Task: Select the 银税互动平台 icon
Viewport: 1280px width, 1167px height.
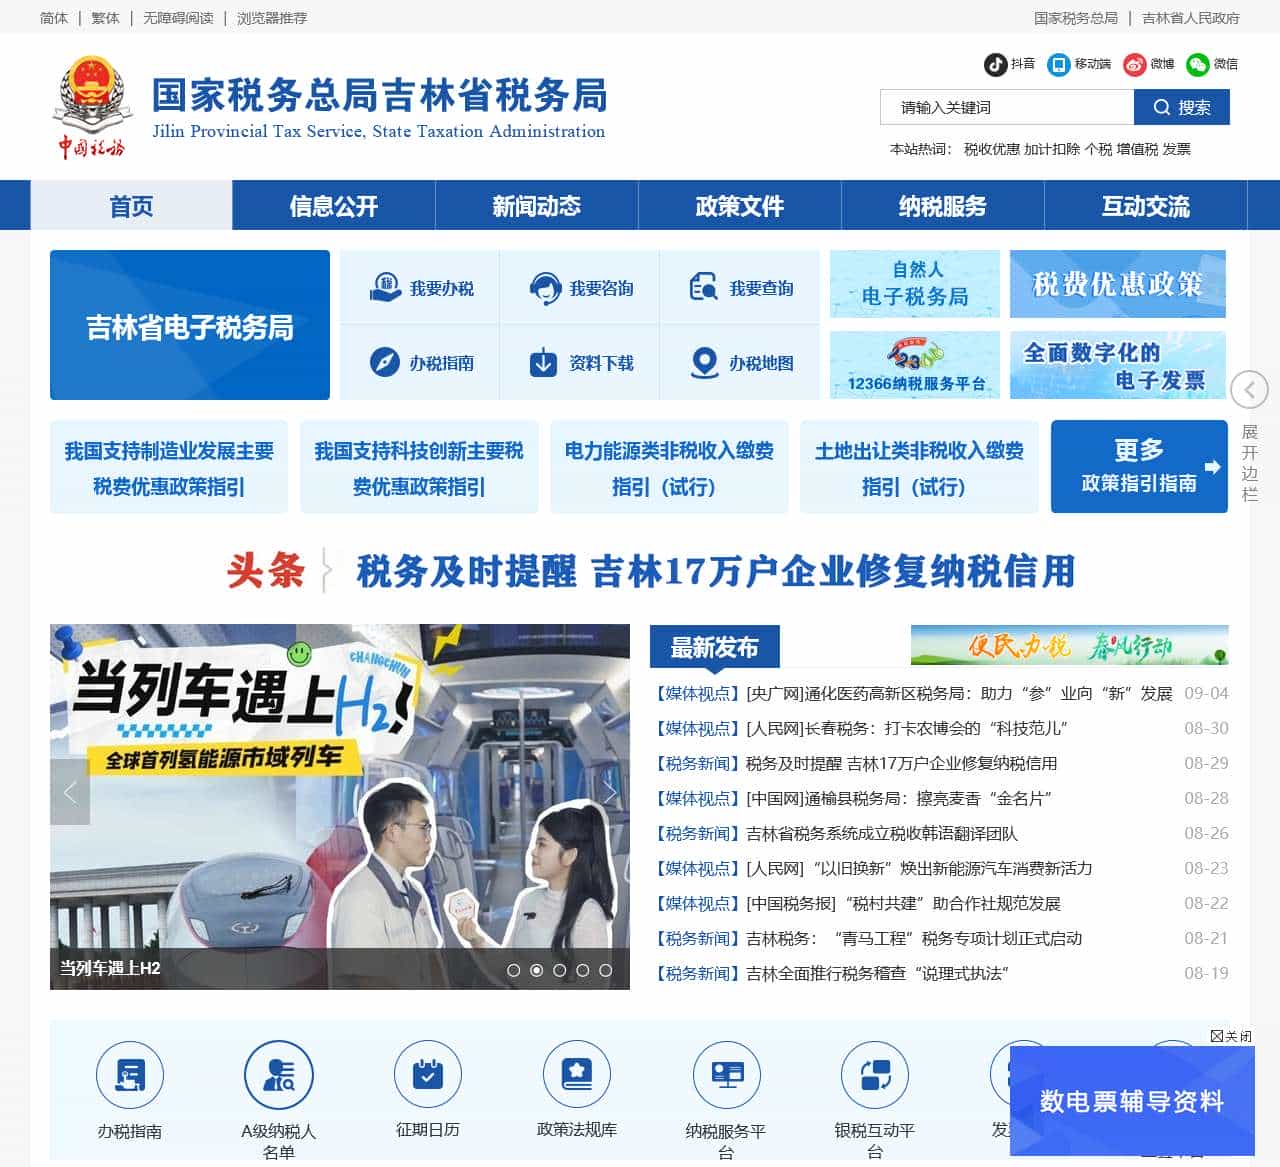Action: click(x=876, y=1075)
